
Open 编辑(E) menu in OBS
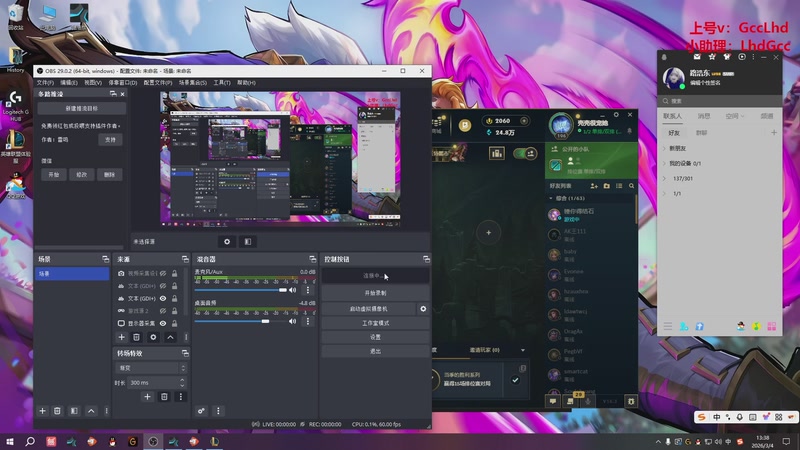coord(69,83)
